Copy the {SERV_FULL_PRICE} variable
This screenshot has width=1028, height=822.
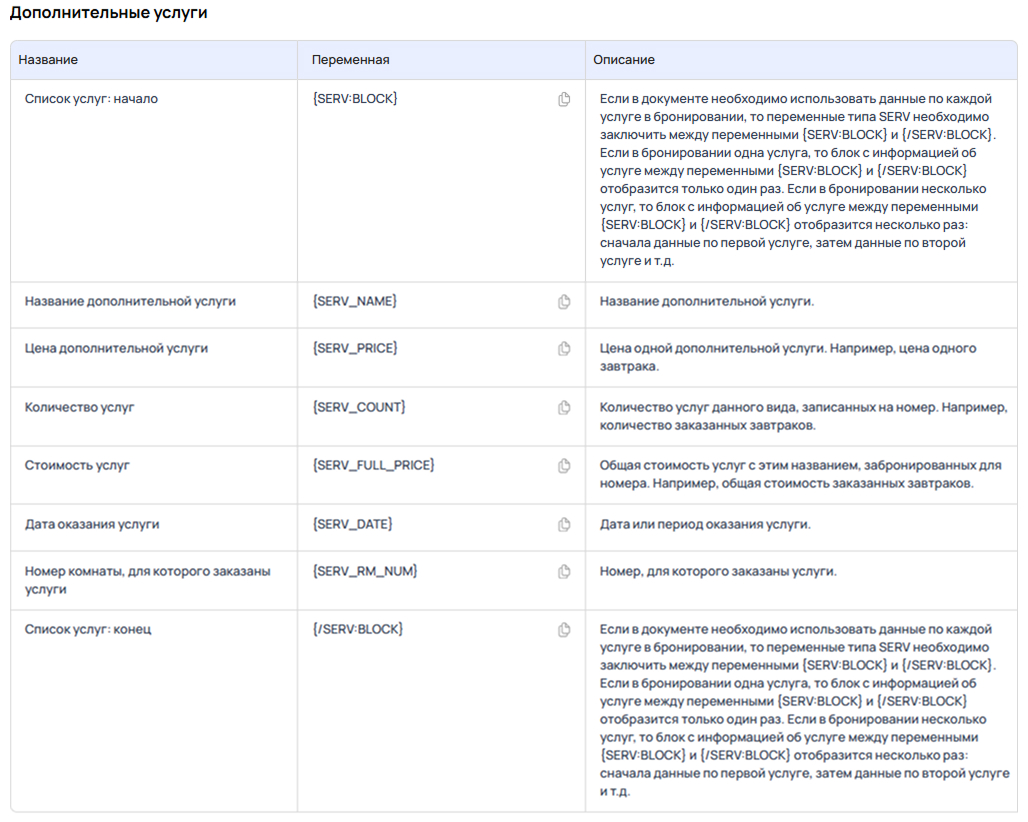pos(564,465)
